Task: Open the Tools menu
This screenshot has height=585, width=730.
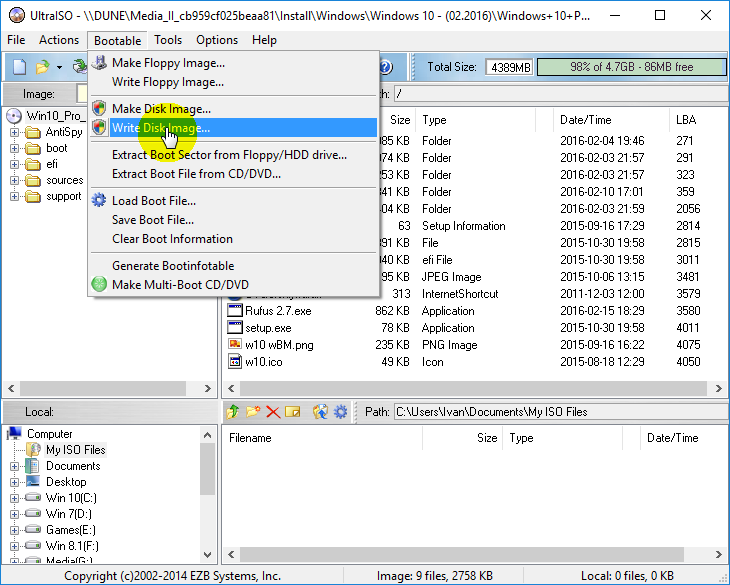Action: coord(168,40)
